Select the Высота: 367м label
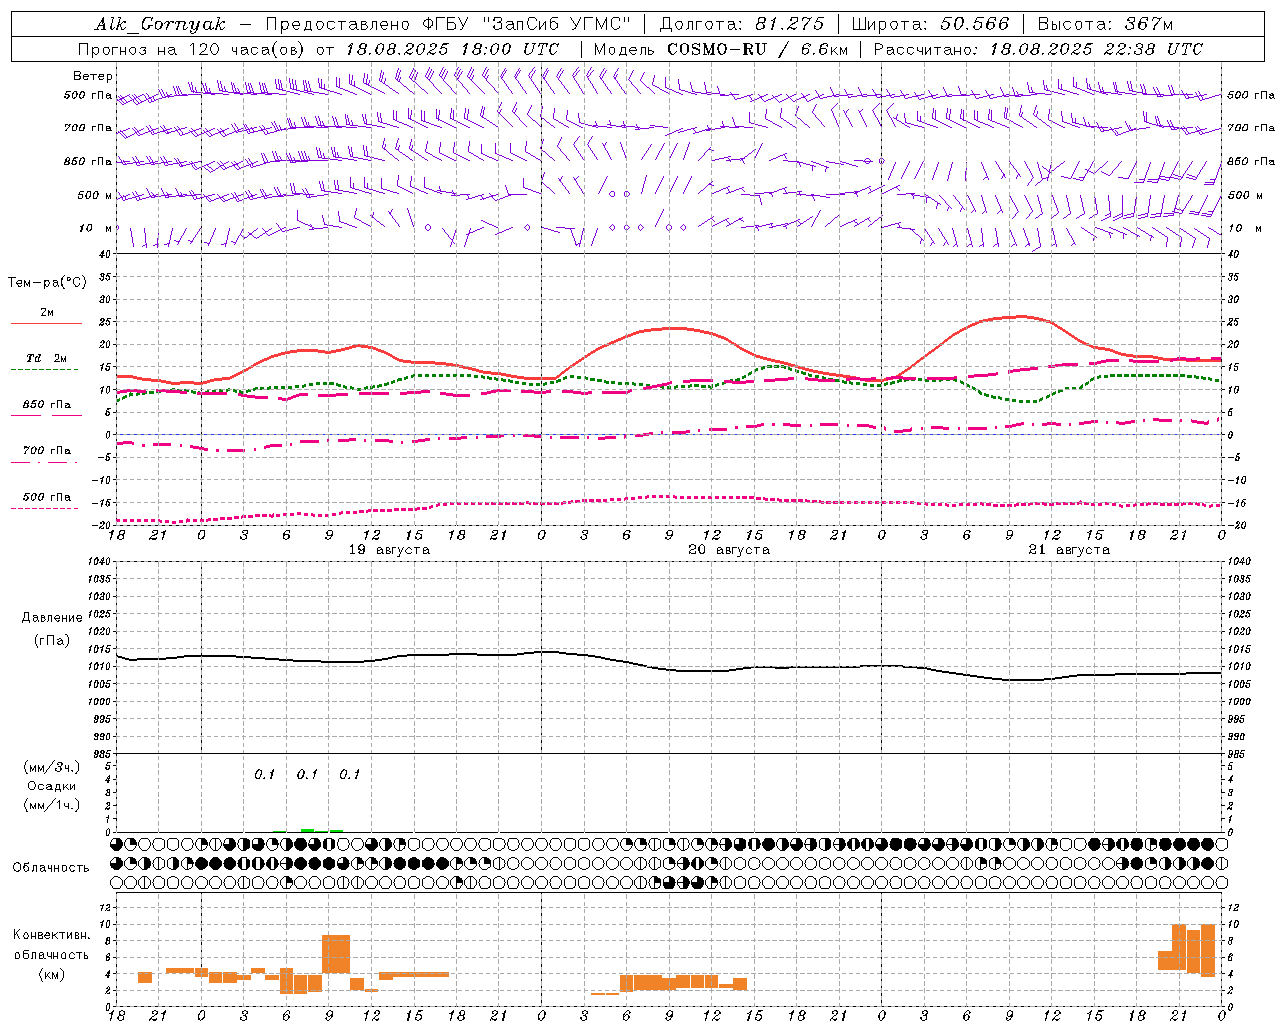 pos(1105,24)
